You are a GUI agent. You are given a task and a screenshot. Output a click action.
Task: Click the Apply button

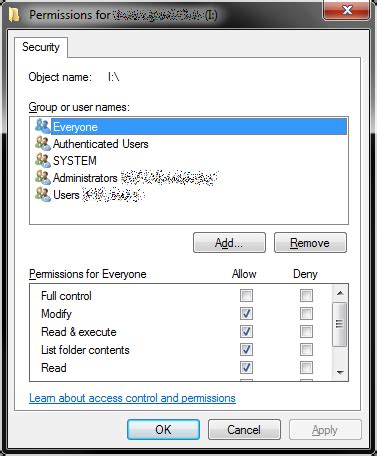click(x=325, y=430)
